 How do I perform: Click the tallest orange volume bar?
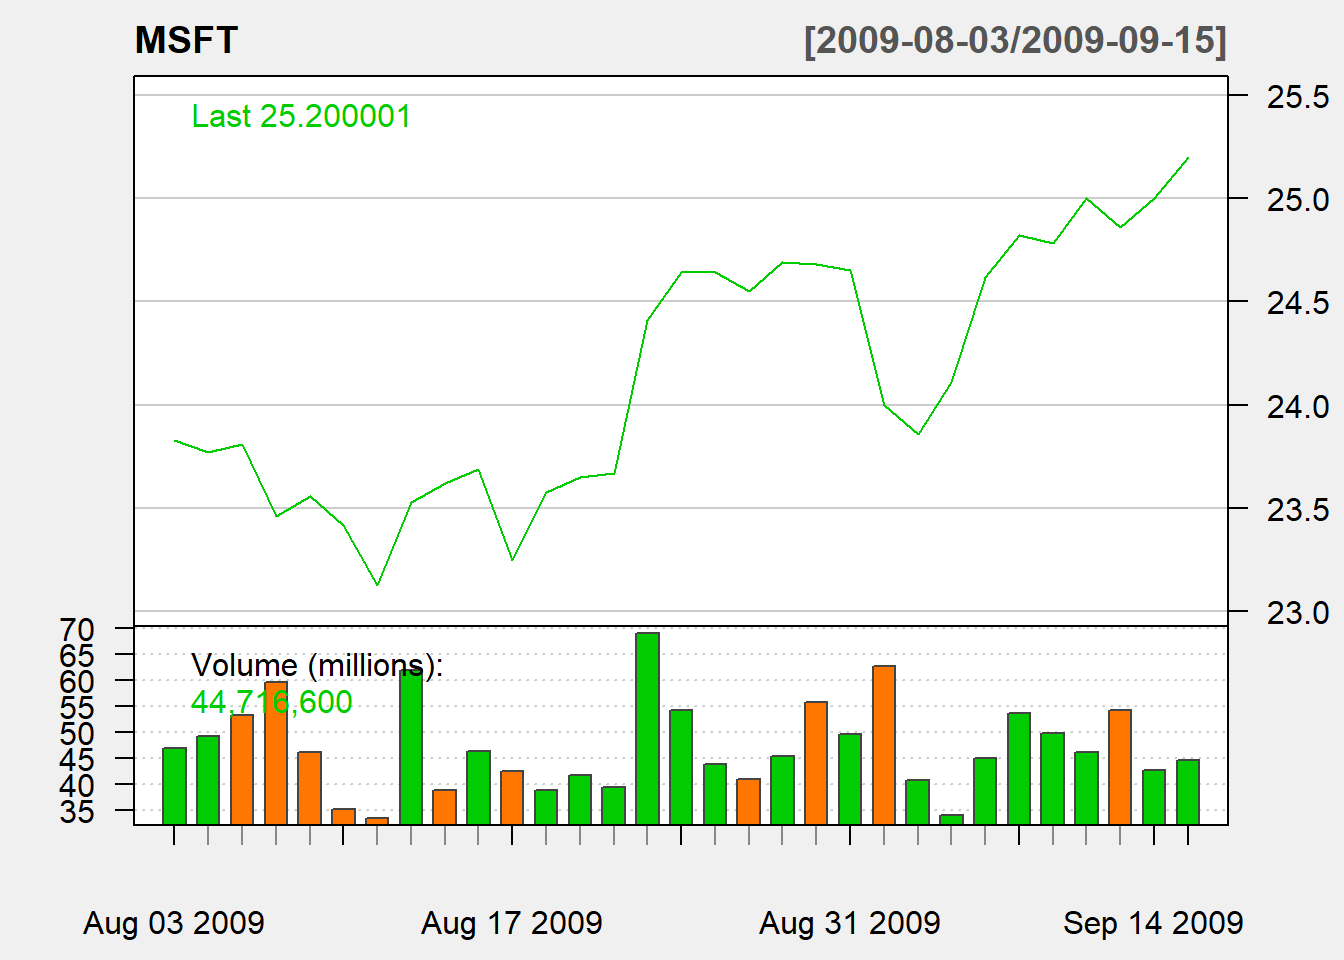pyautogui.click(x=884, y=745)
